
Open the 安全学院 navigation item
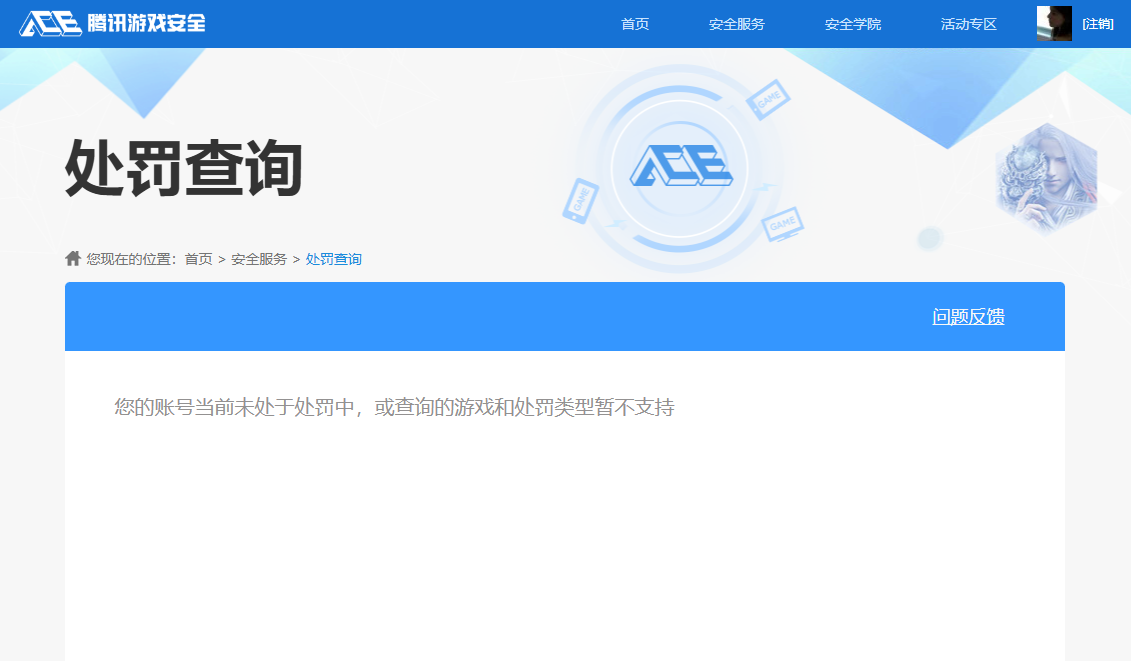[852, 24]
